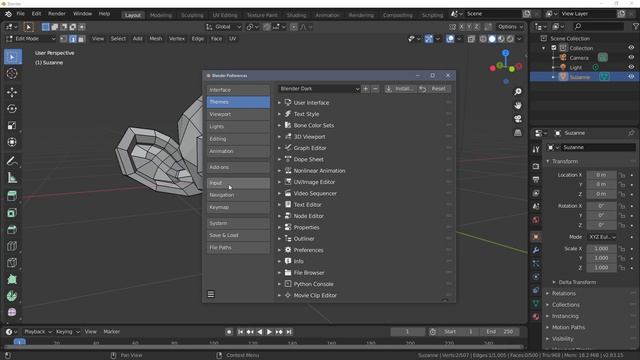Open Blender Dark theme preset dropdown
Viewport: 640px width, 360px height.
319,89
